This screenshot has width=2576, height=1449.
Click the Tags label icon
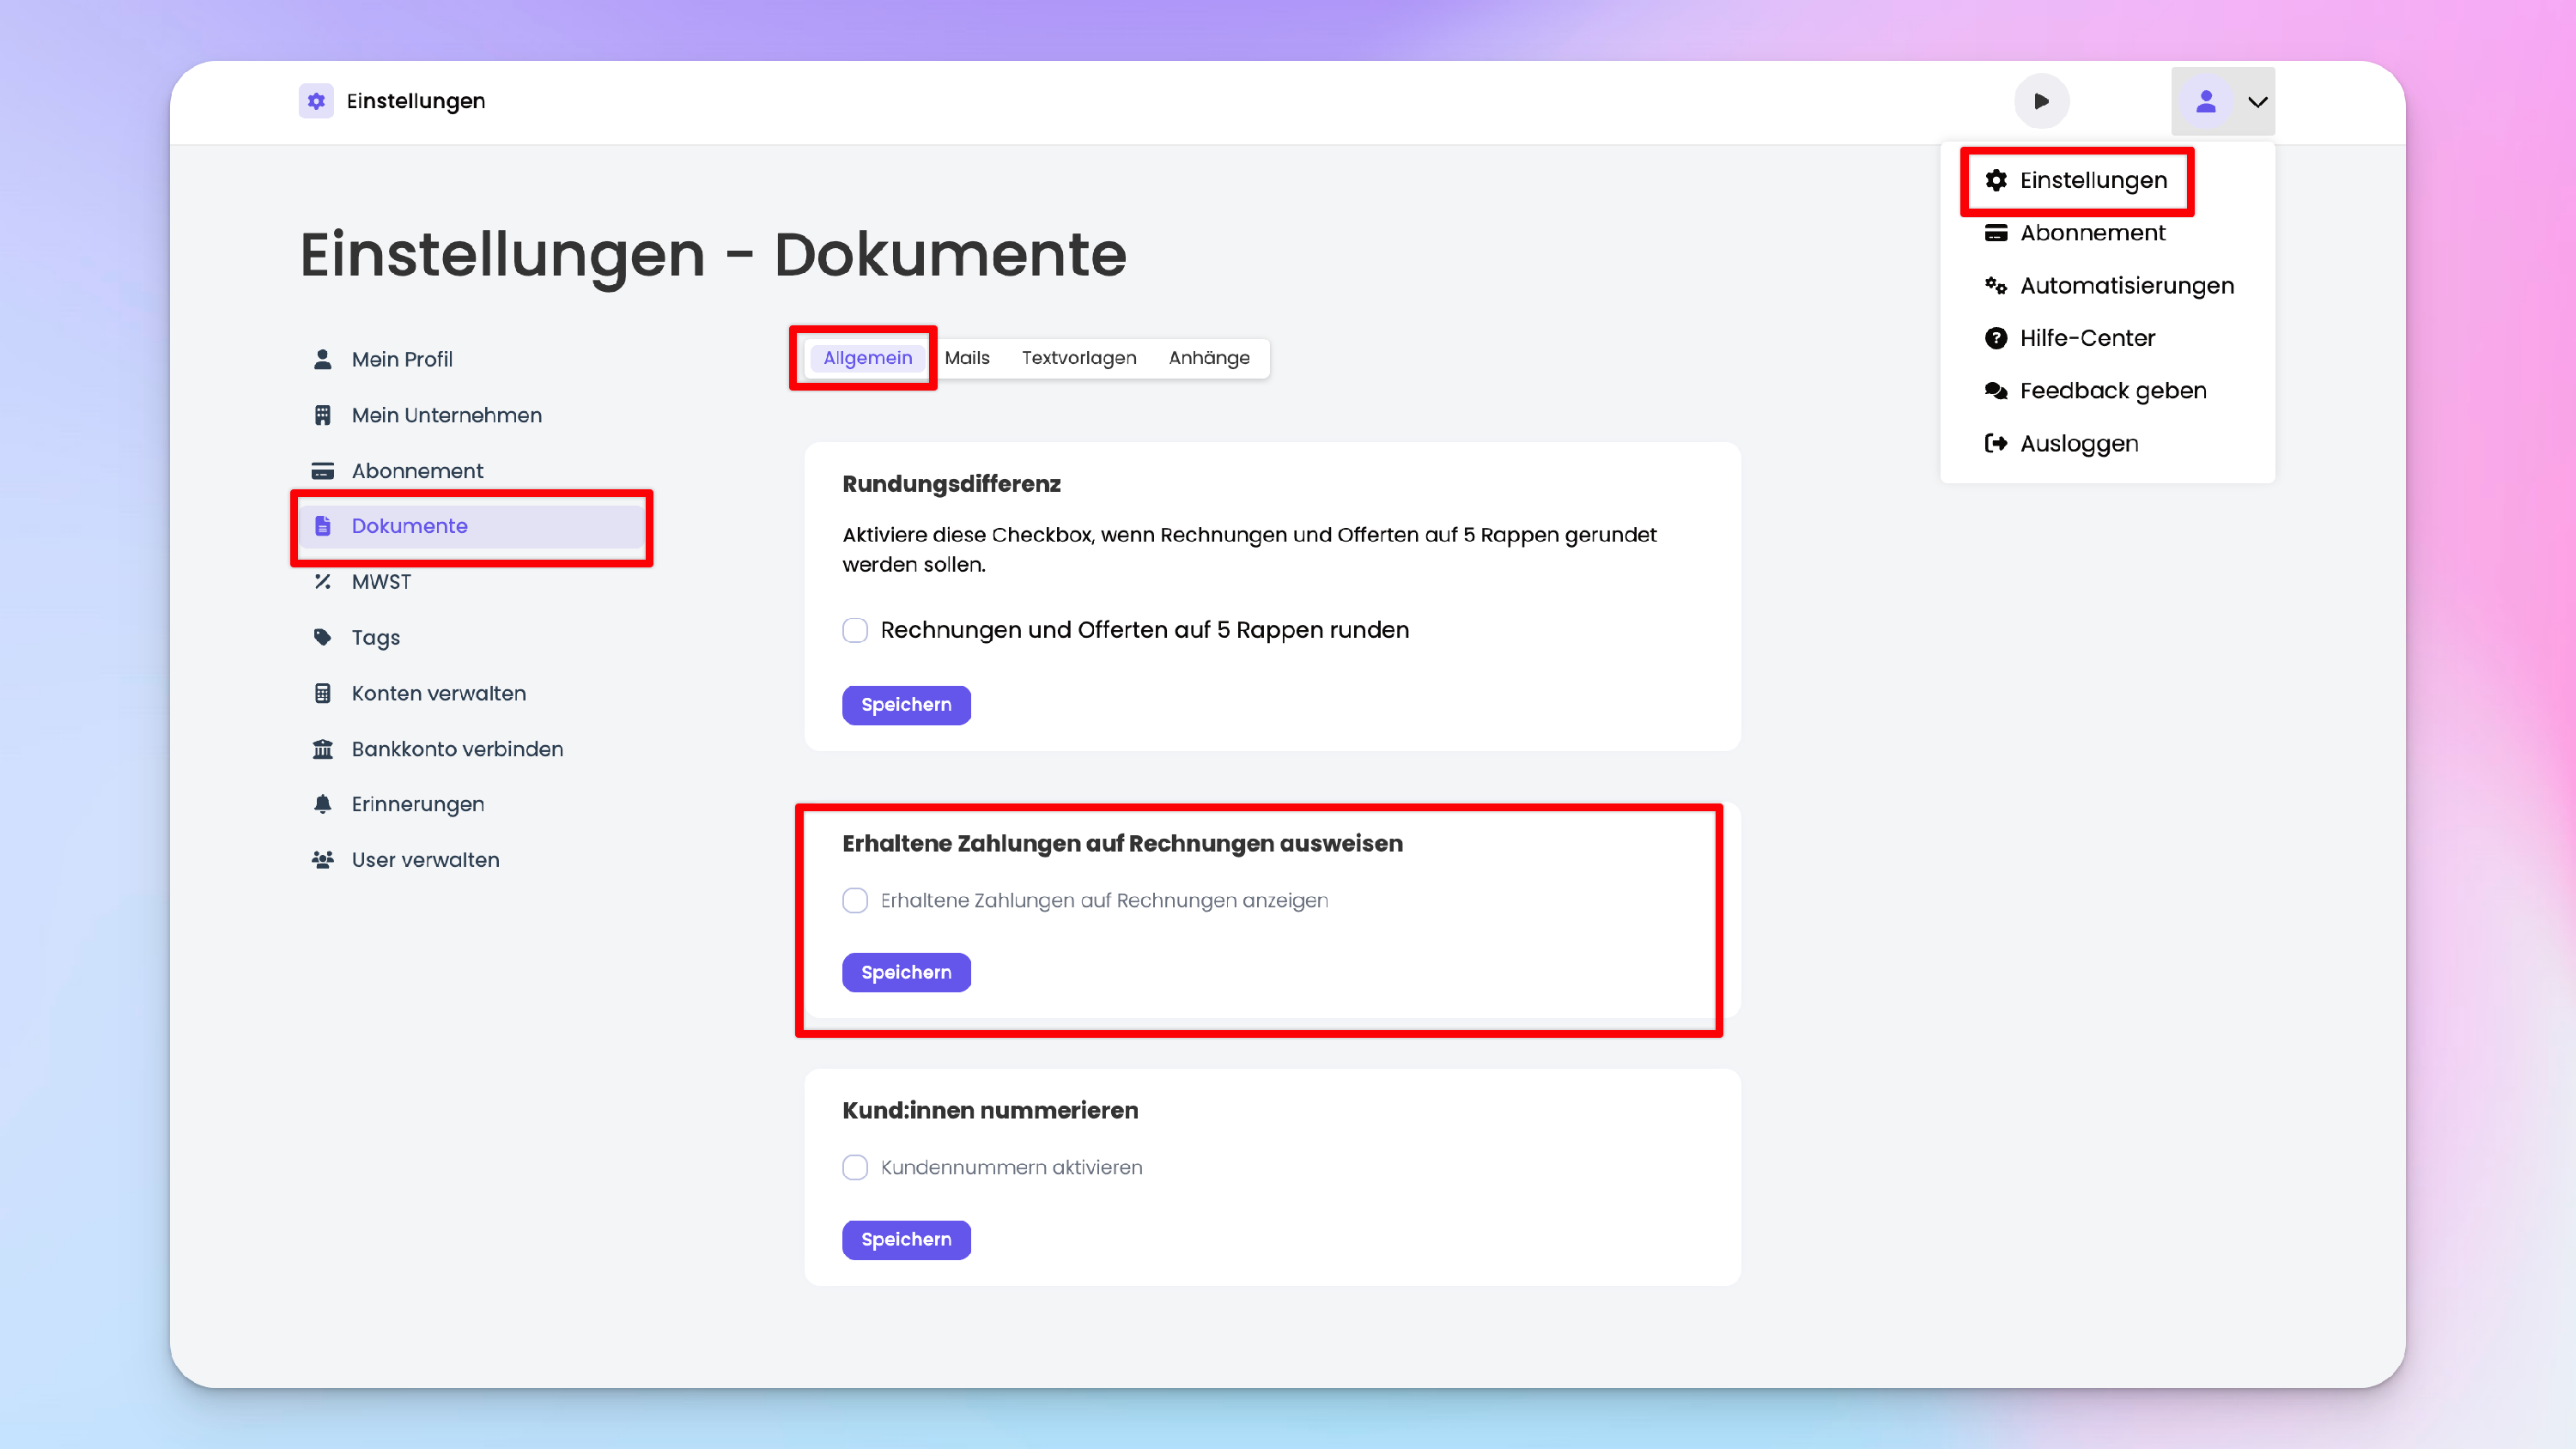click(x=322, y=637)
